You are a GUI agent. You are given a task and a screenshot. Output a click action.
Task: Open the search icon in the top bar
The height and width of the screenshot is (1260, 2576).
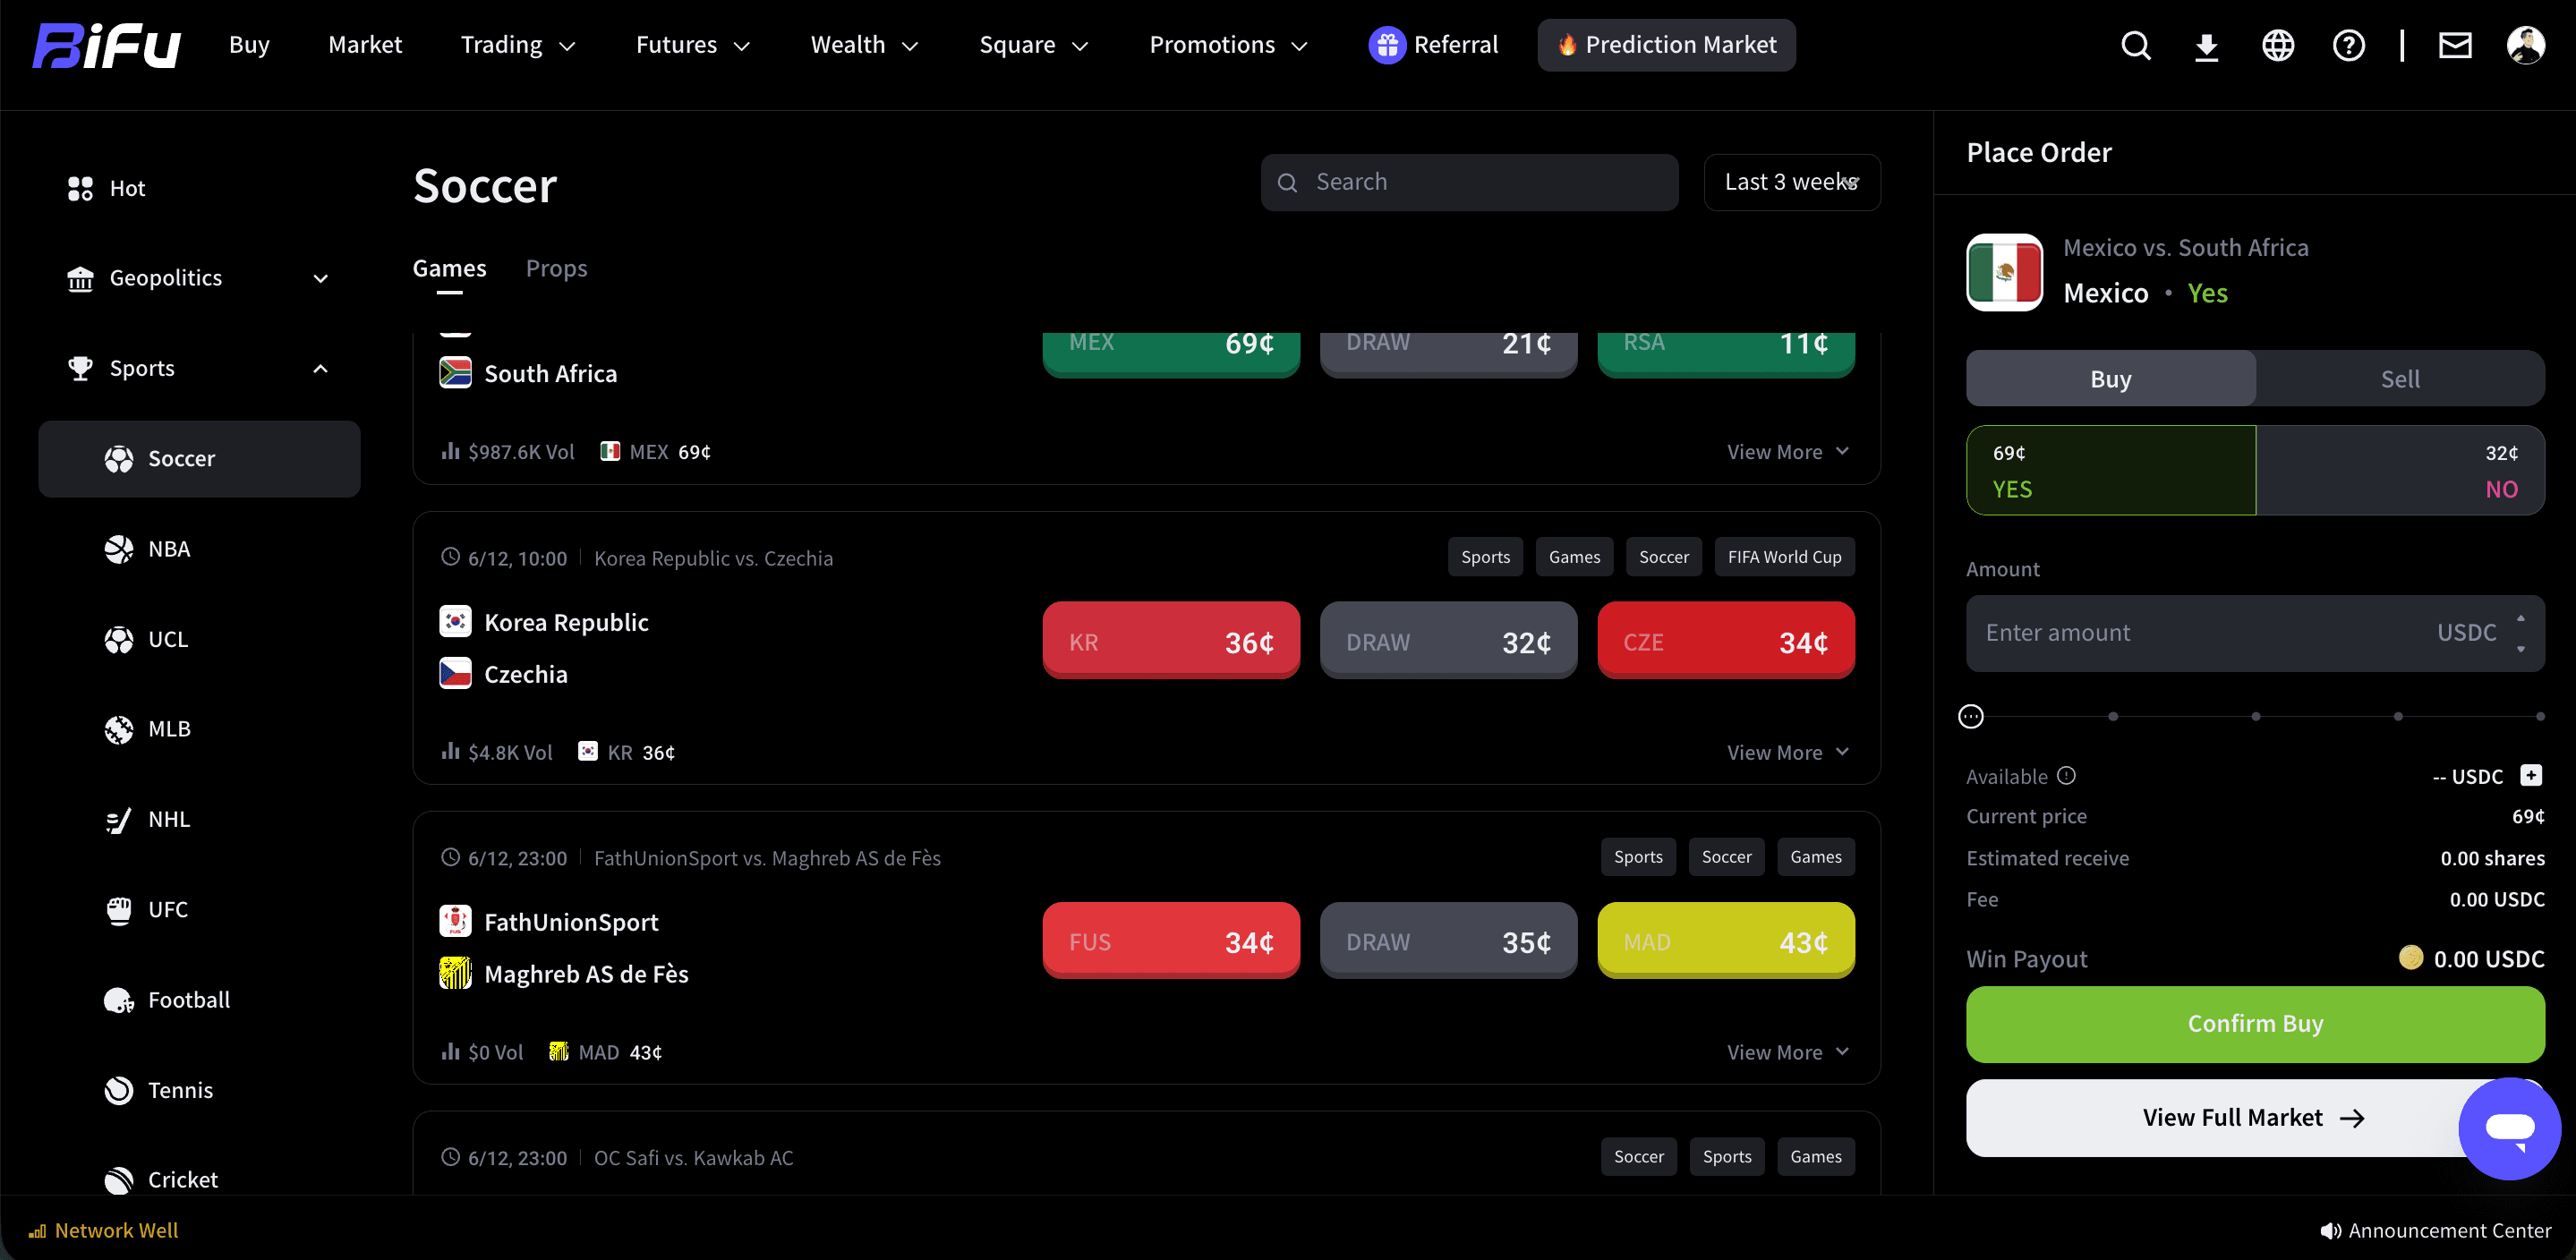[x=2135, y=45]
